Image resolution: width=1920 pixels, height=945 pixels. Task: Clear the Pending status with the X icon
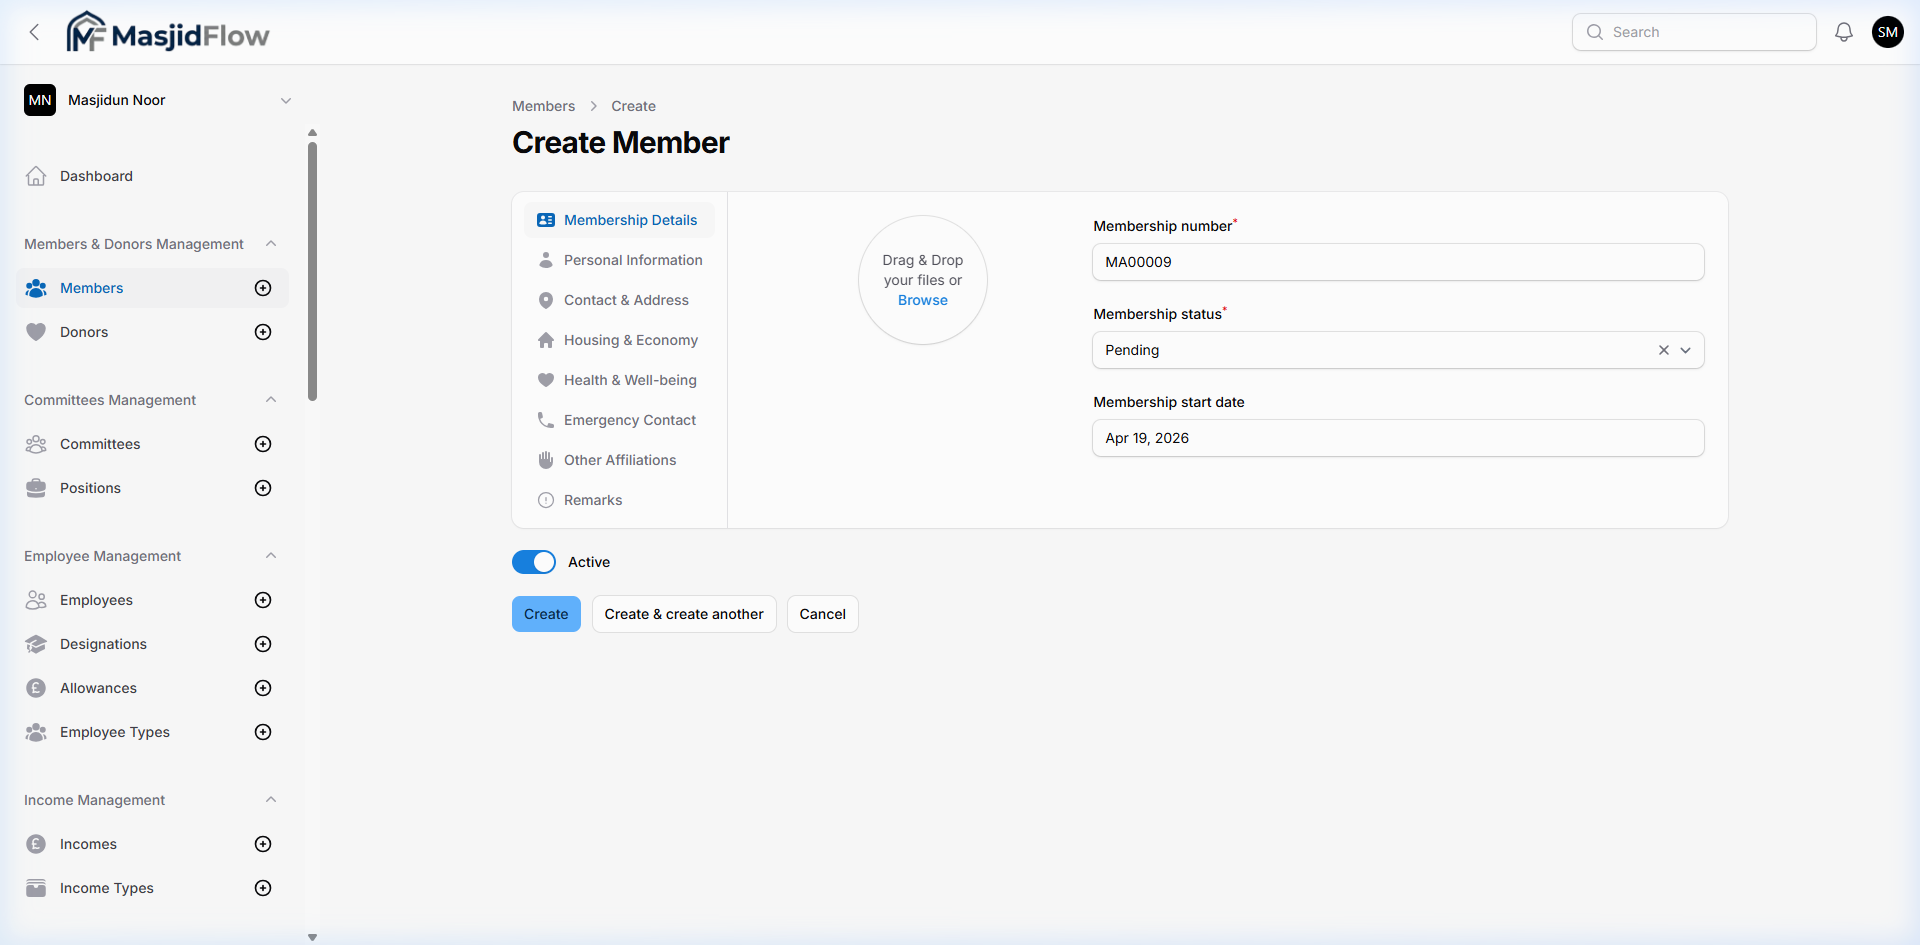point(1663,350)
